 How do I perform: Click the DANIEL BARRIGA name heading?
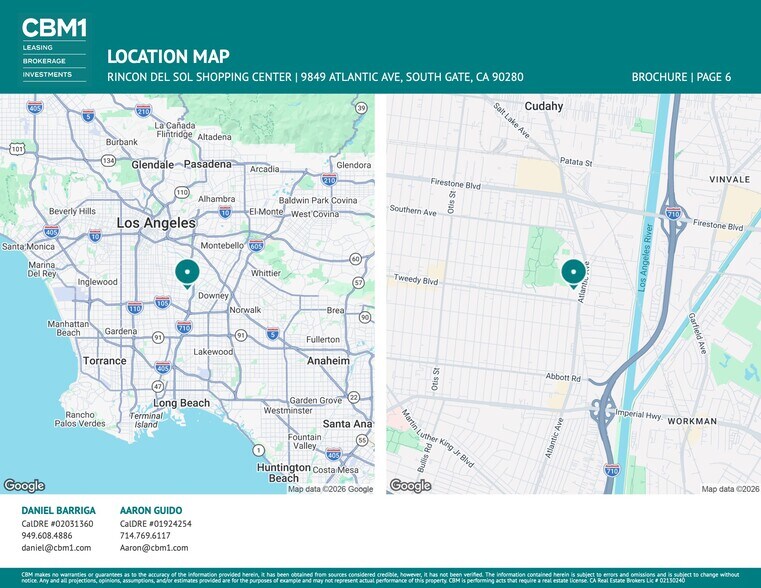click(x=58, y=510)
